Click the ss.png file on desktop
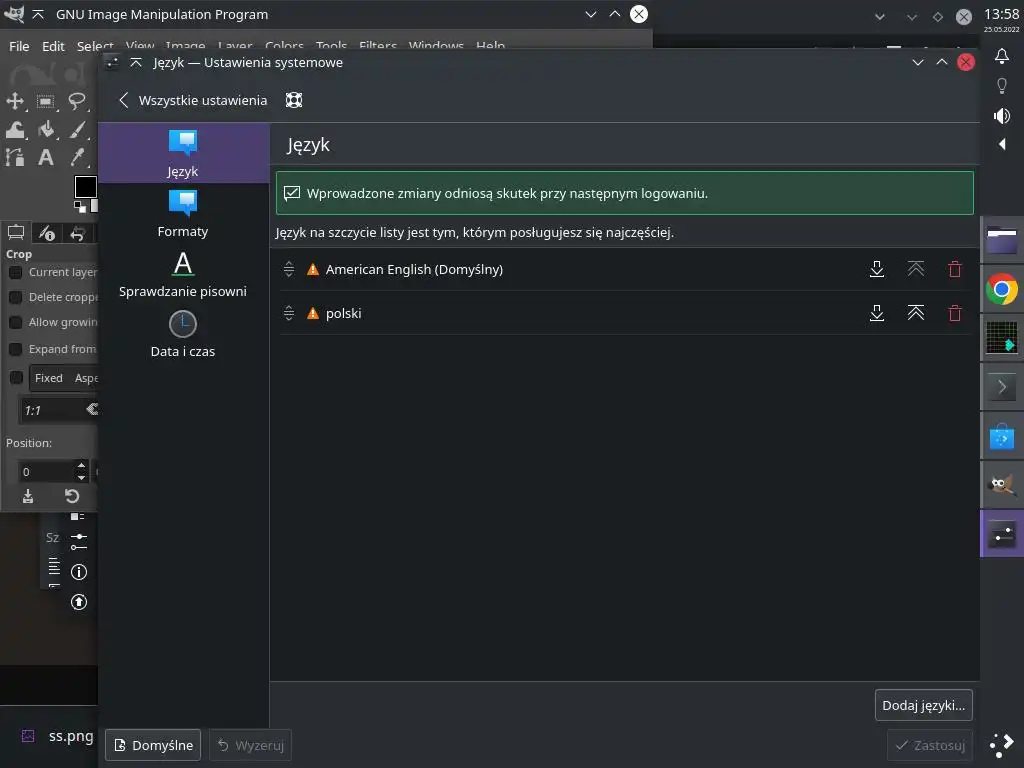The width and height of the screenshot is (1024, 768). 57,736
